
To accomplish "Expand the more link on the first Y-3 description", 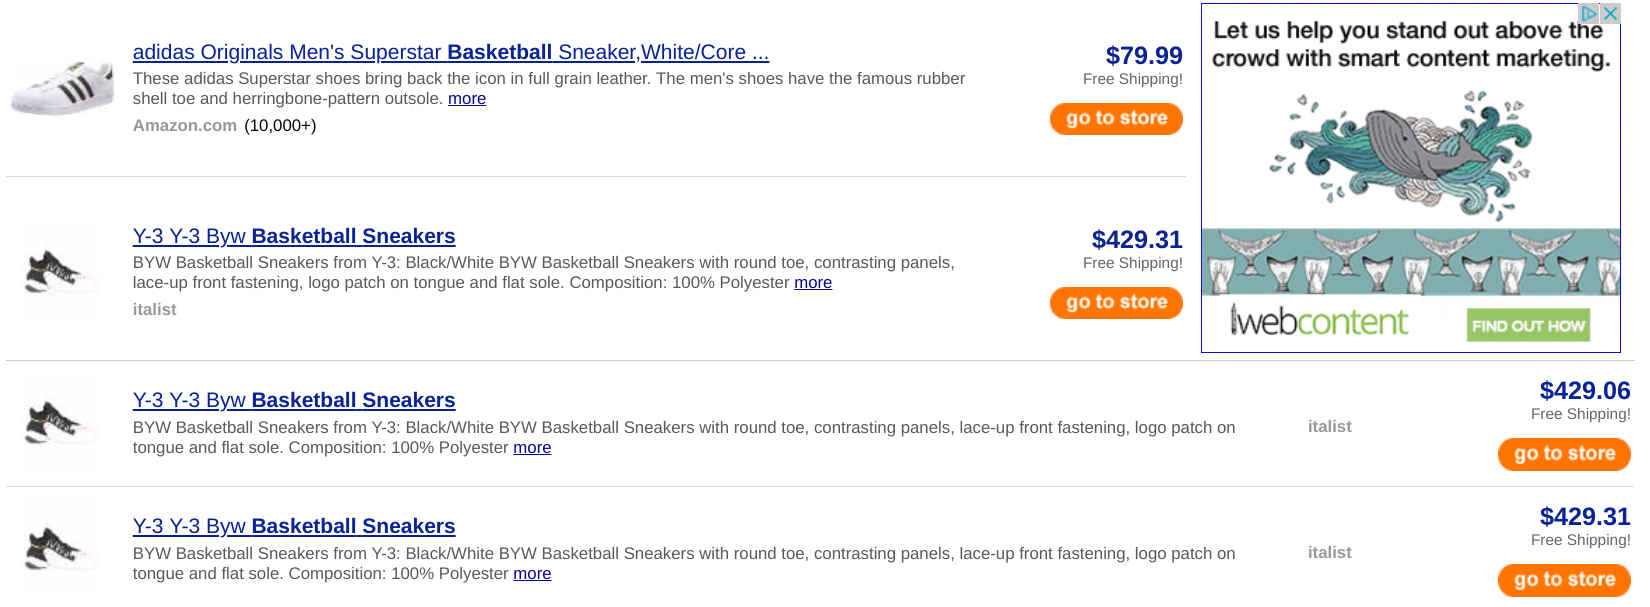I will tap(812, 283).
